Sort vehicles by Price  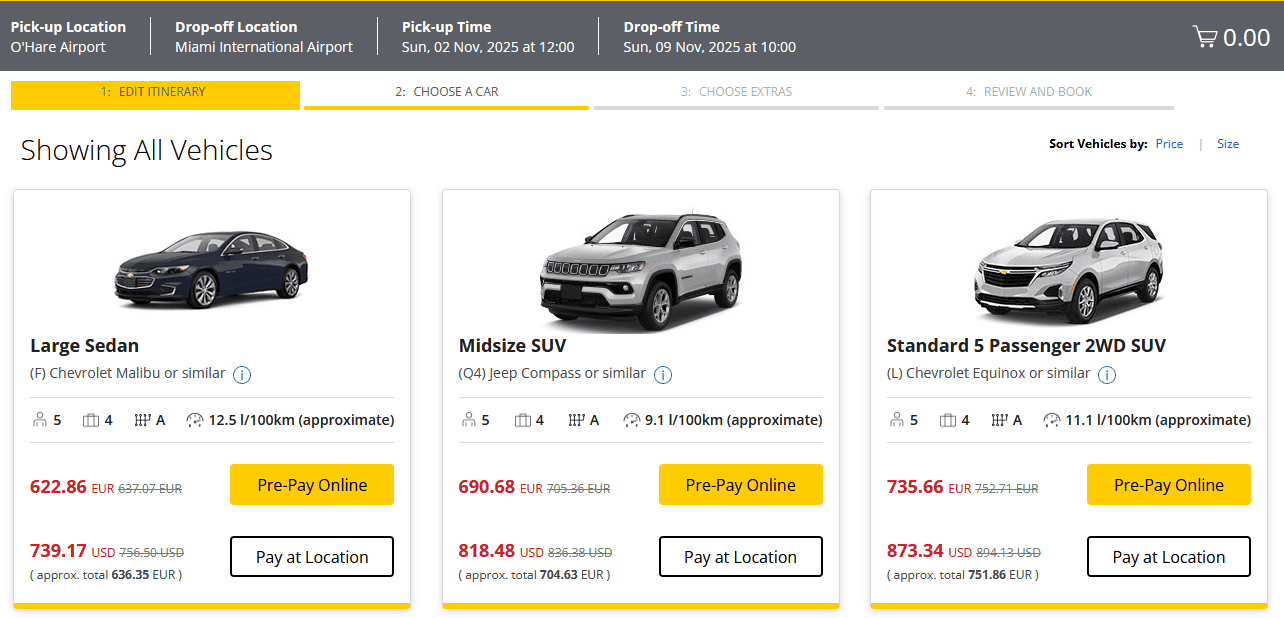coord(1169,144)
